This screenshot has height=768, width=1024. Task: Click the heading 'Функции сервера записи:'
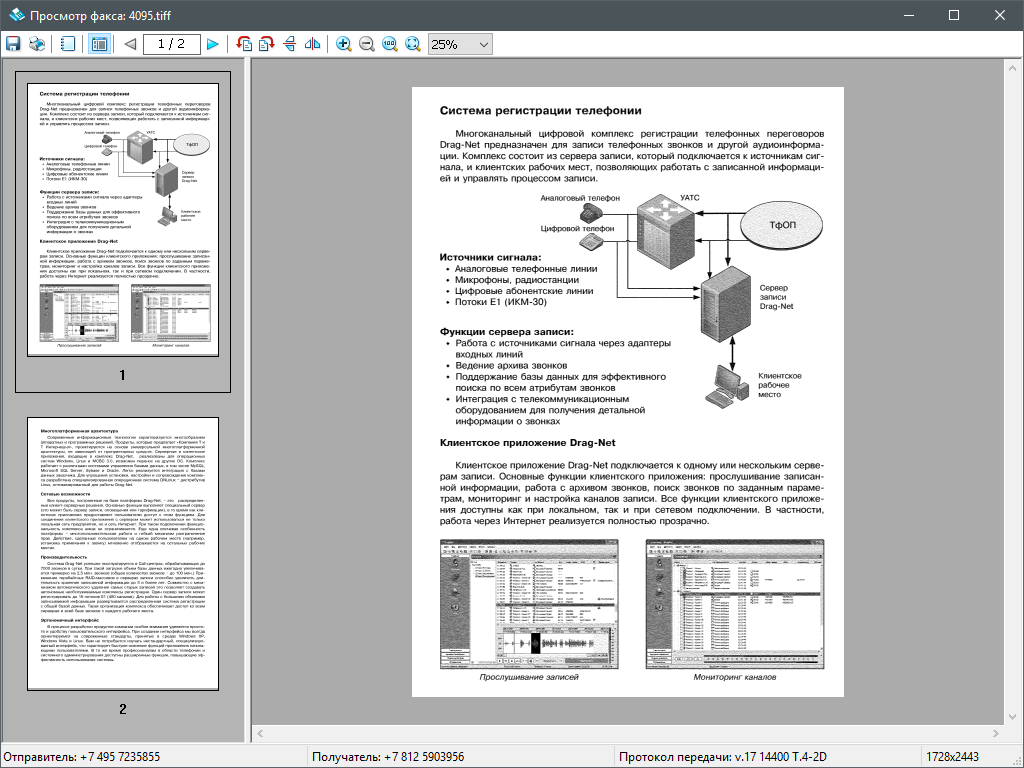507,332
